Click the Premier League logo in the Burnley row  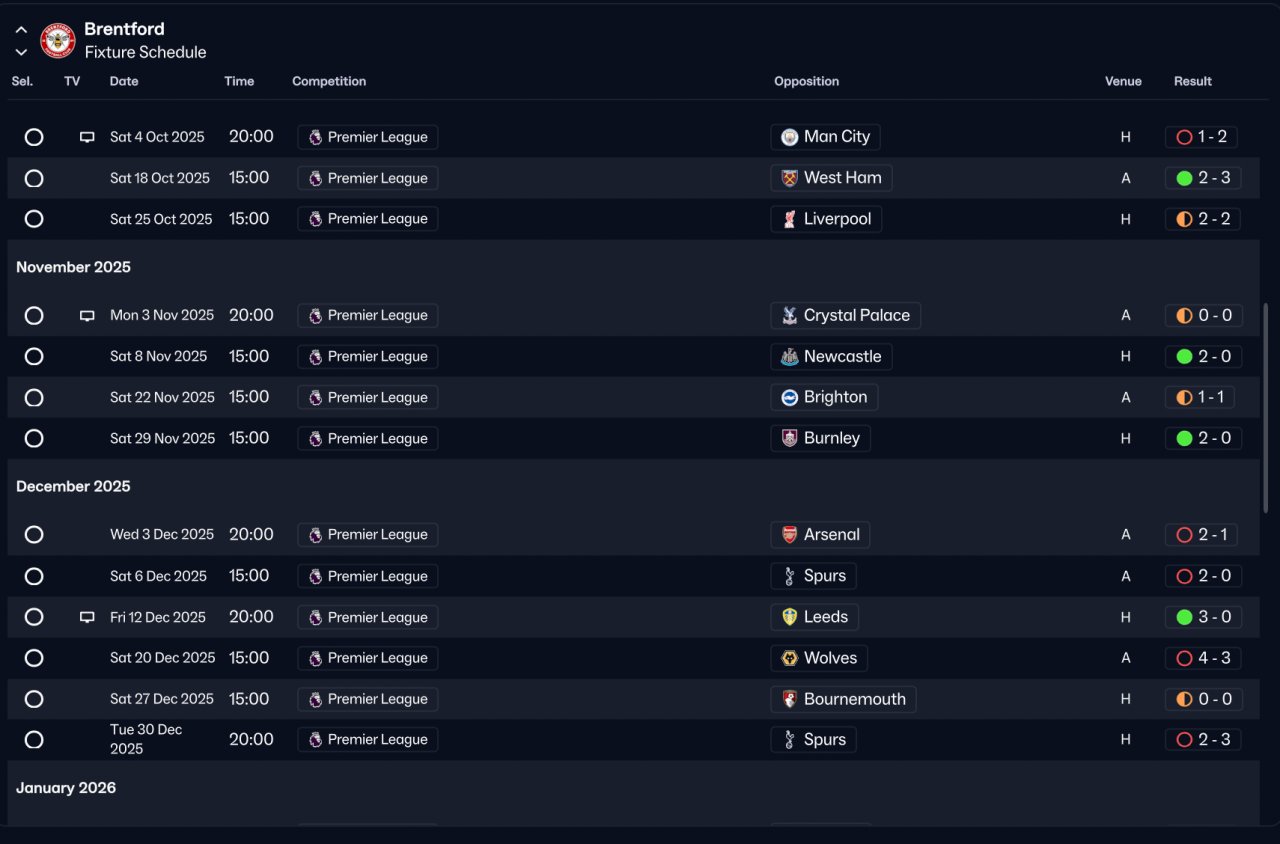[315, 438]
